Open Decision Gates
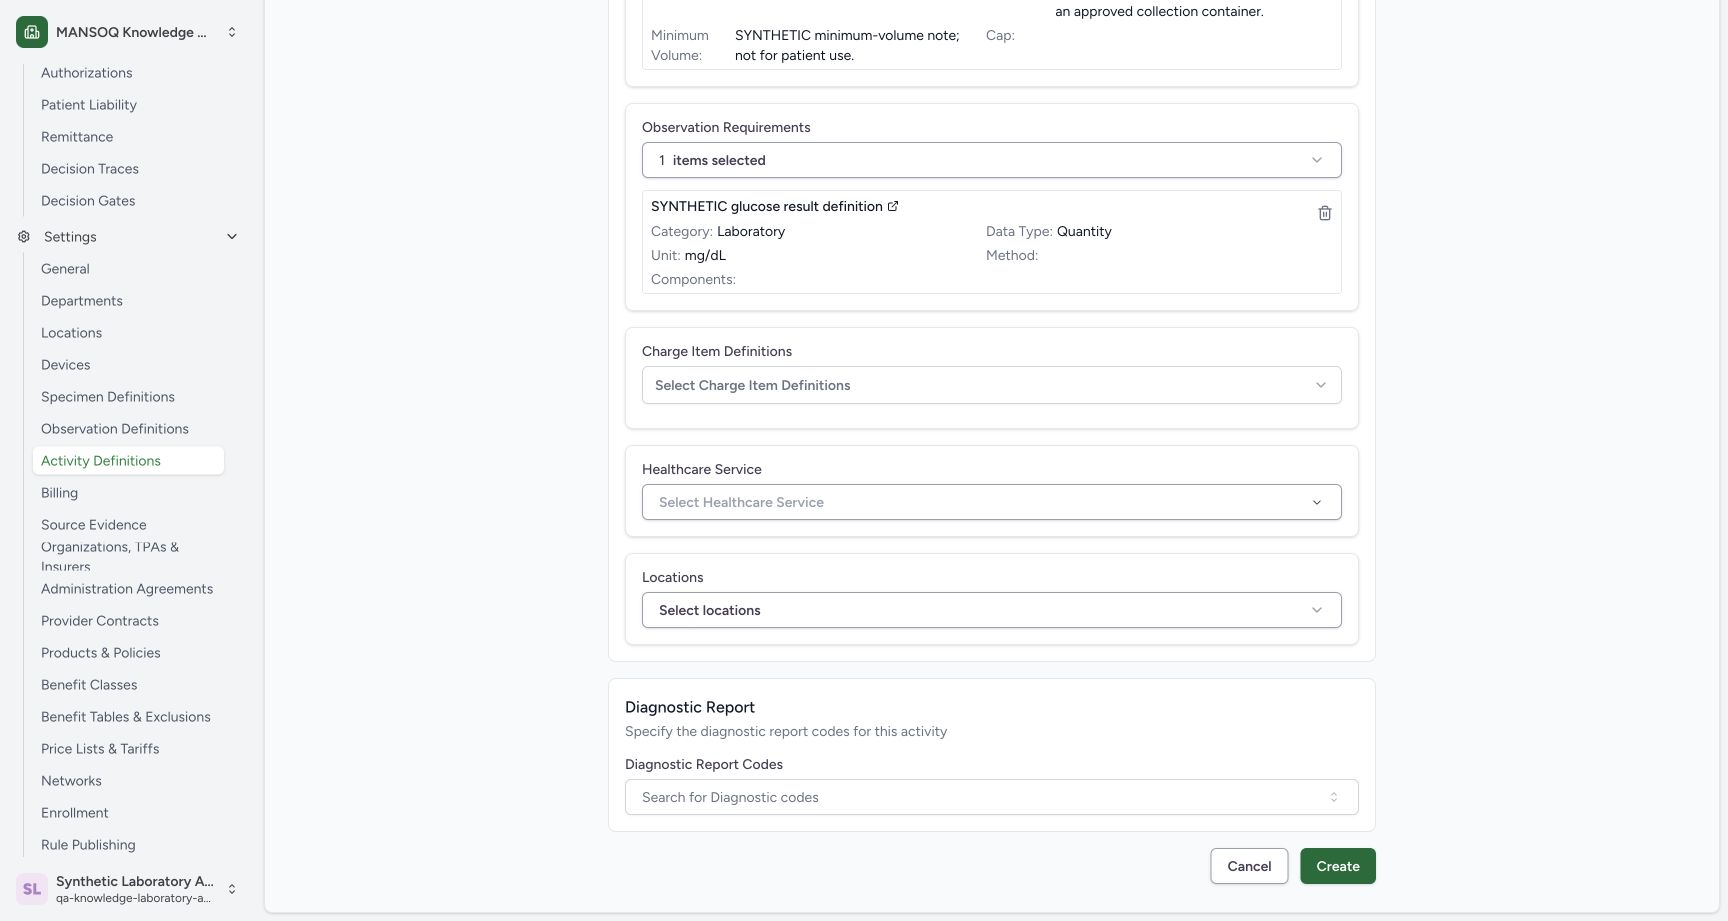This screenshot has height=921, width=1728. pos(88,201)
